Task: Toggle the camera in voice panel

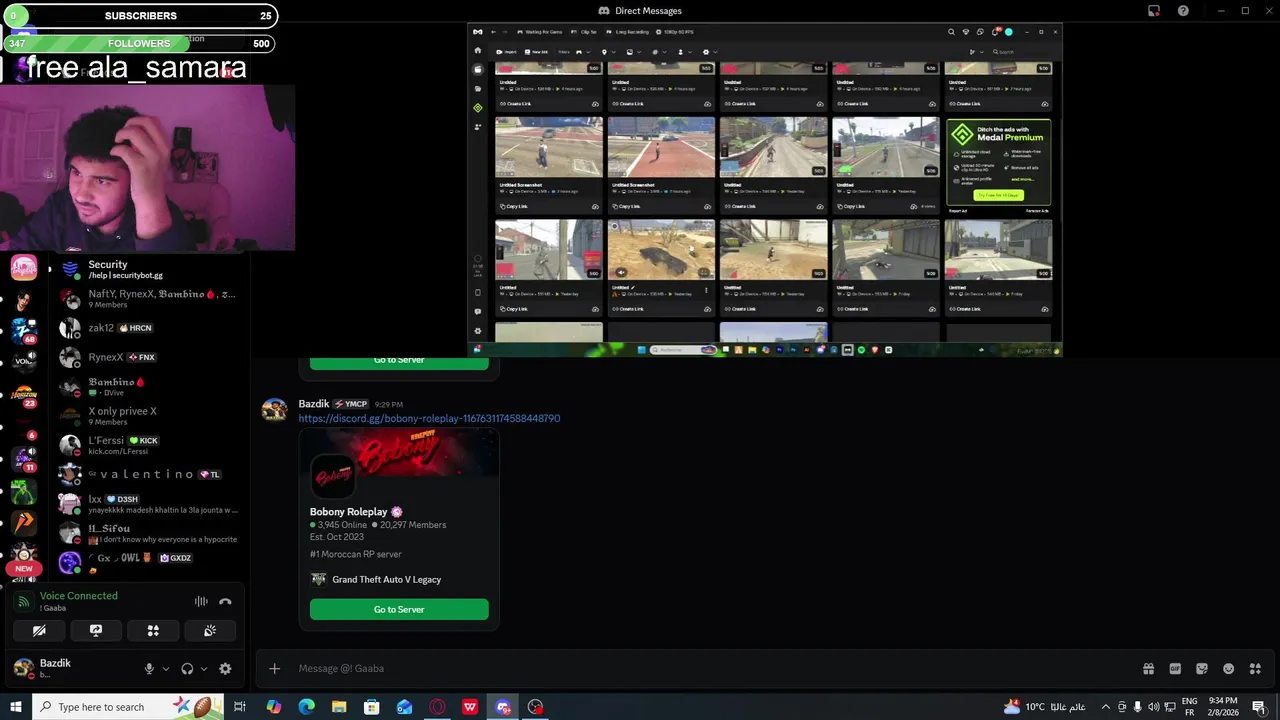Action: click(x=39, y=631)
